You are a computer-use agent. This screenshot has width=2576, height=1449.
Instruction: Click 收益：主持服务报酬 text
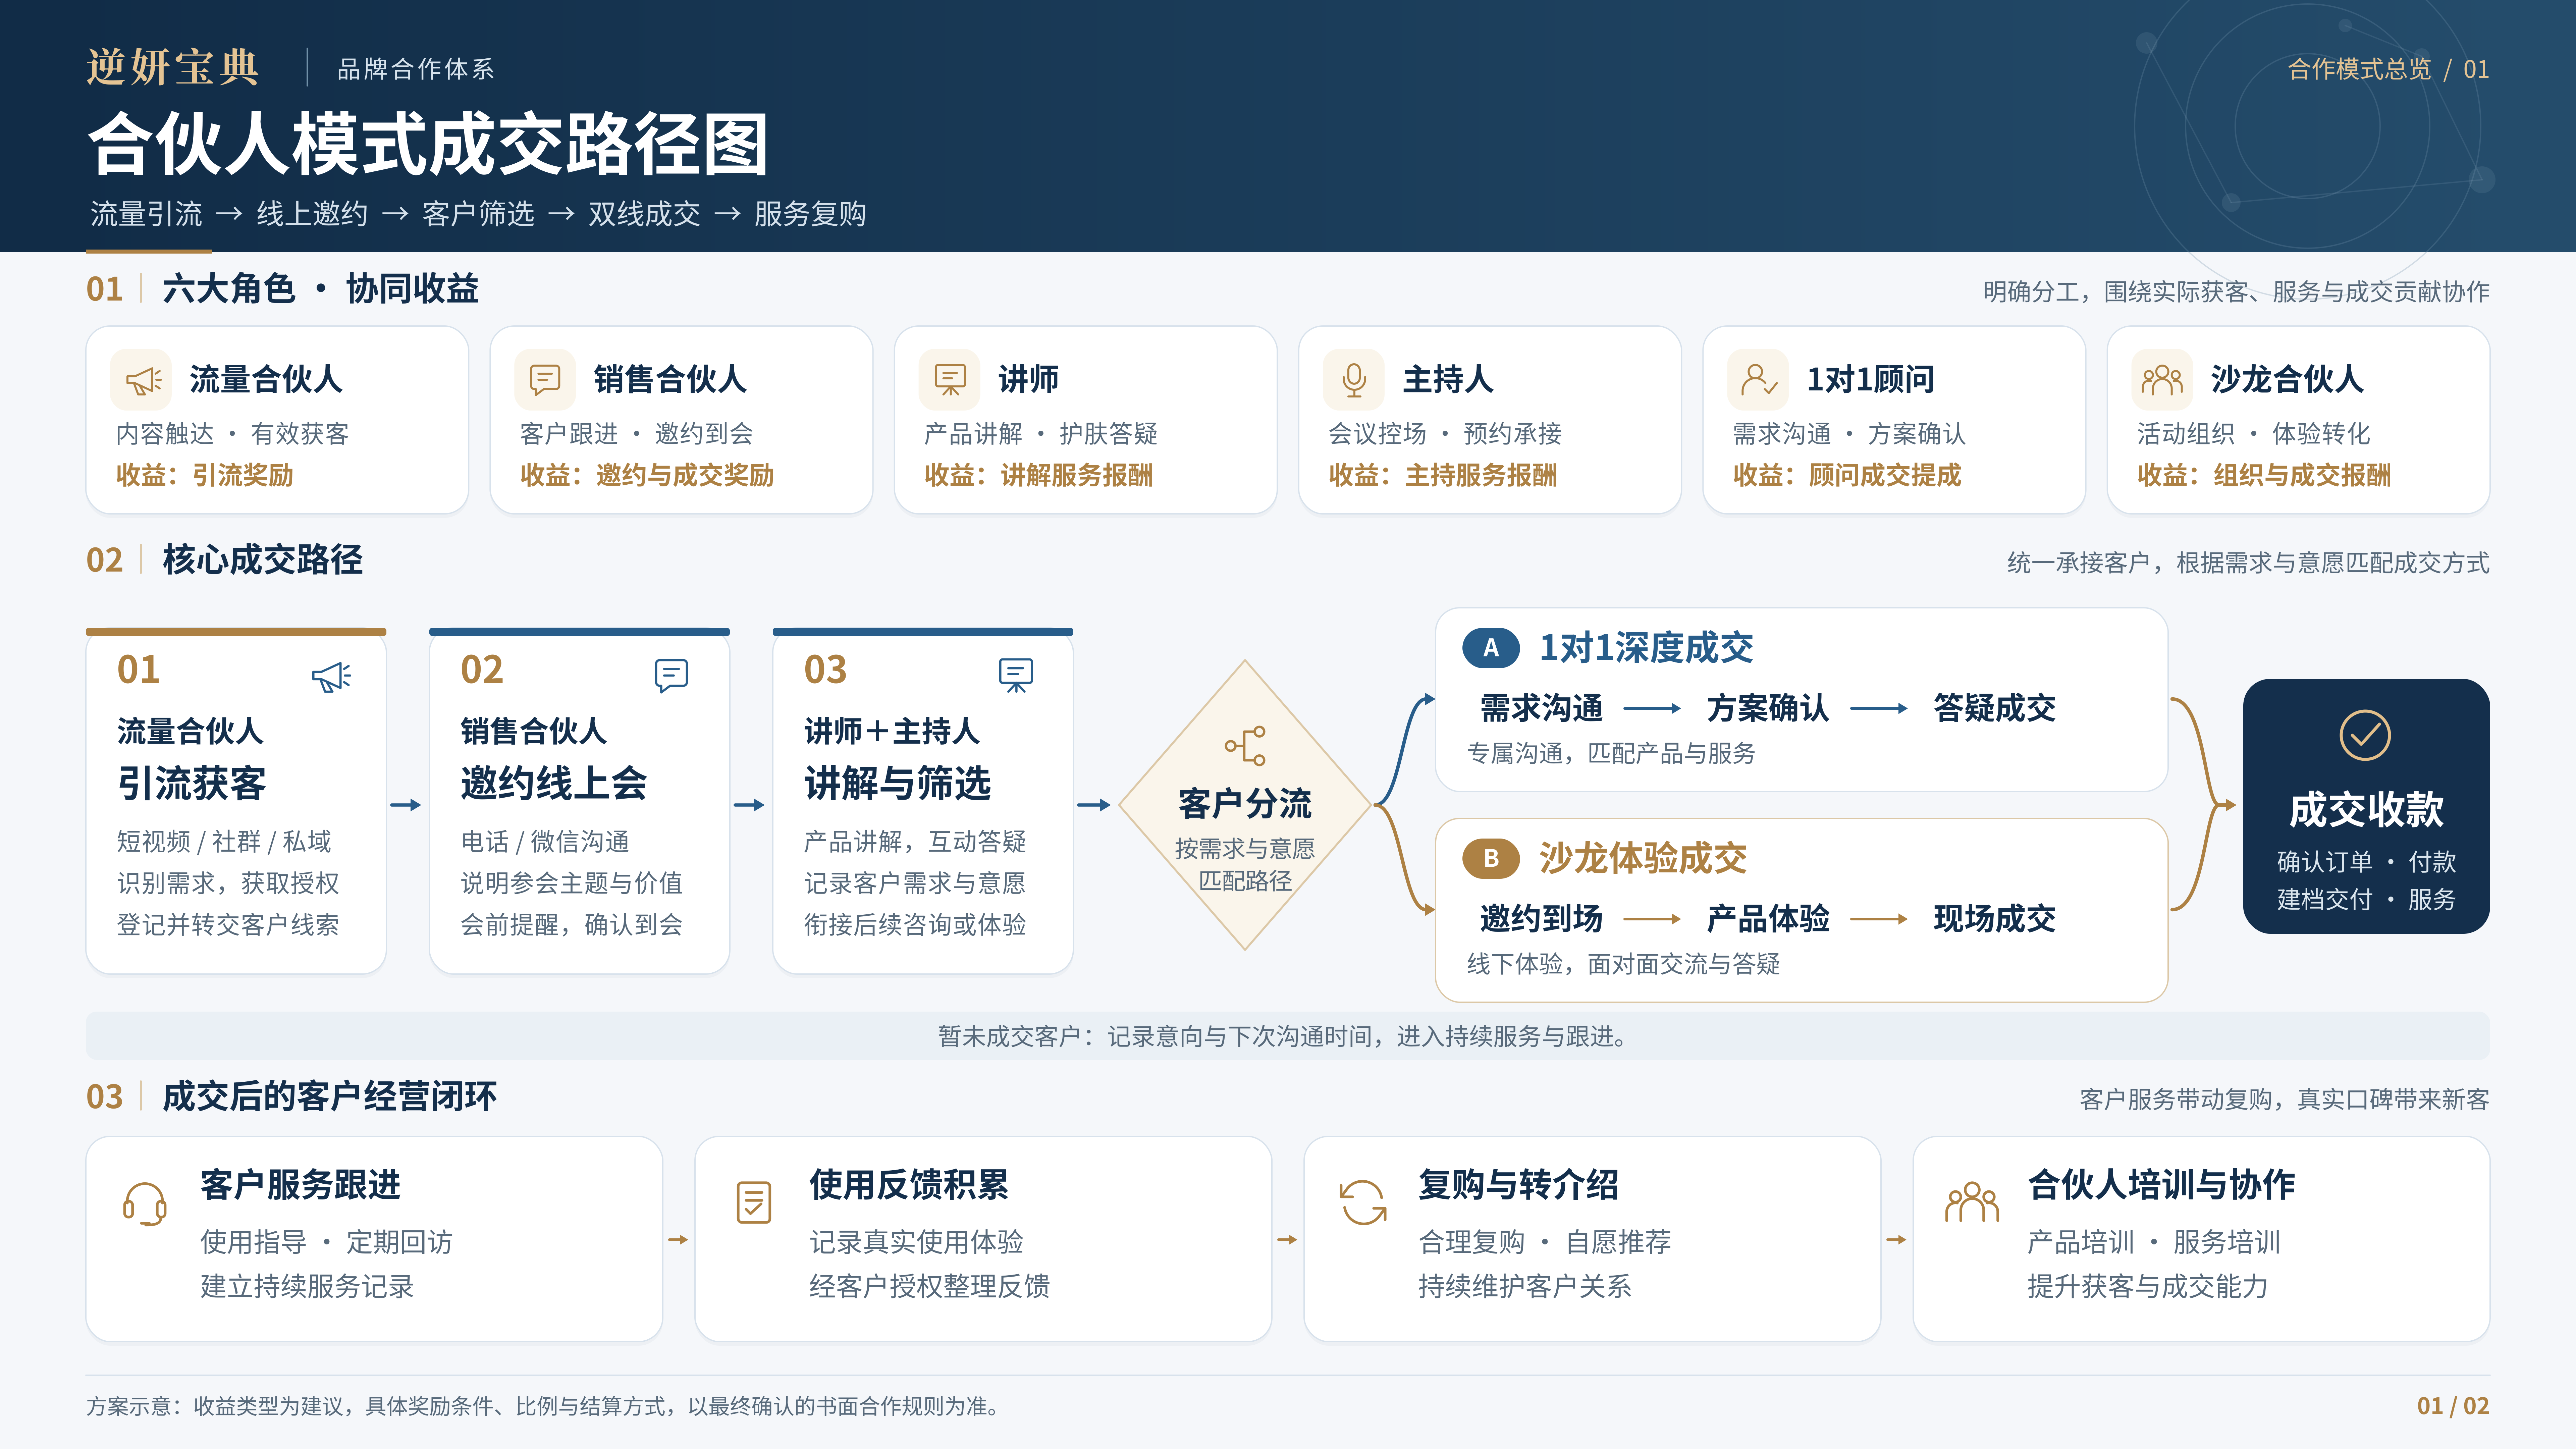pyautogui.click(x=1443, y=475)
